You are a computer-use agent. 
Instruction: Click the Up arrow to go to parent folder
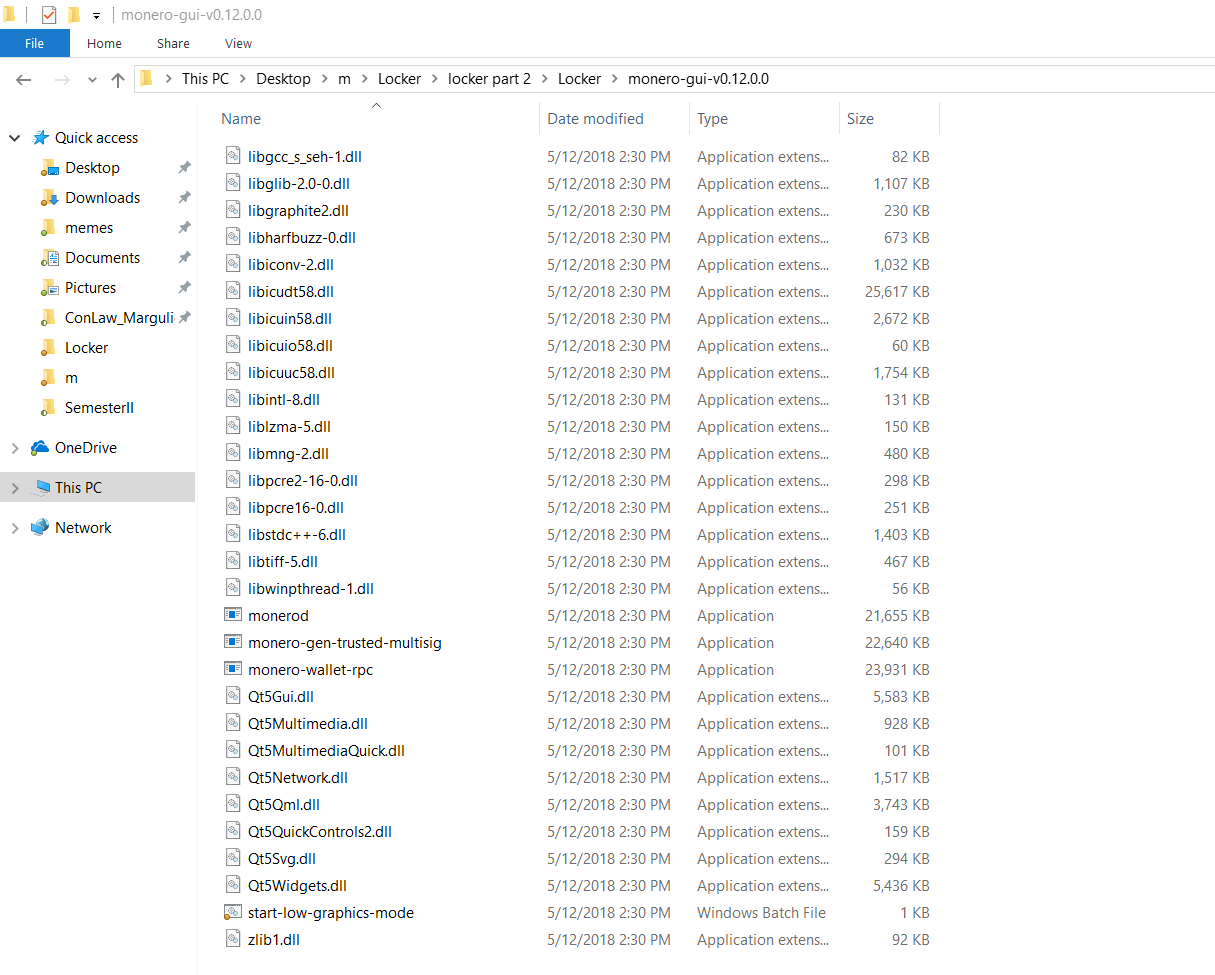[117, 78]
